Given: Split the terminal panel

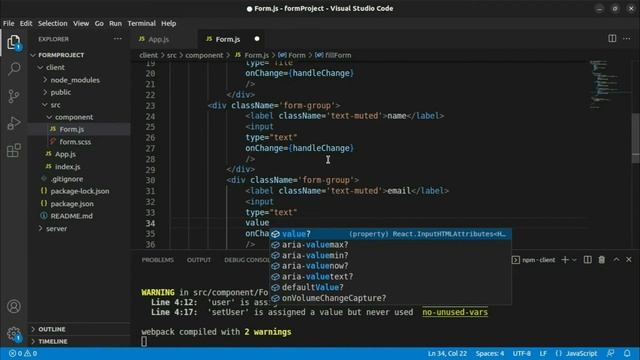Looking at the screenshot, I should tap(587, 260).
